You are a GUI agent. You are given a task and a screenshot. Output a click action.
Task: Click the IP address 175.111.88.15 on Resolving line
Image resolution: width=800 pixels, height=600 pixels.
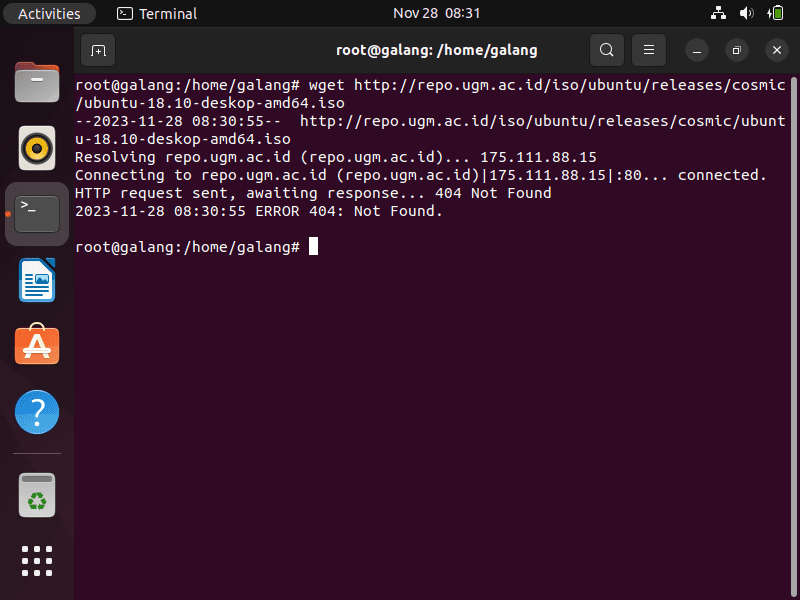[538, 157]
